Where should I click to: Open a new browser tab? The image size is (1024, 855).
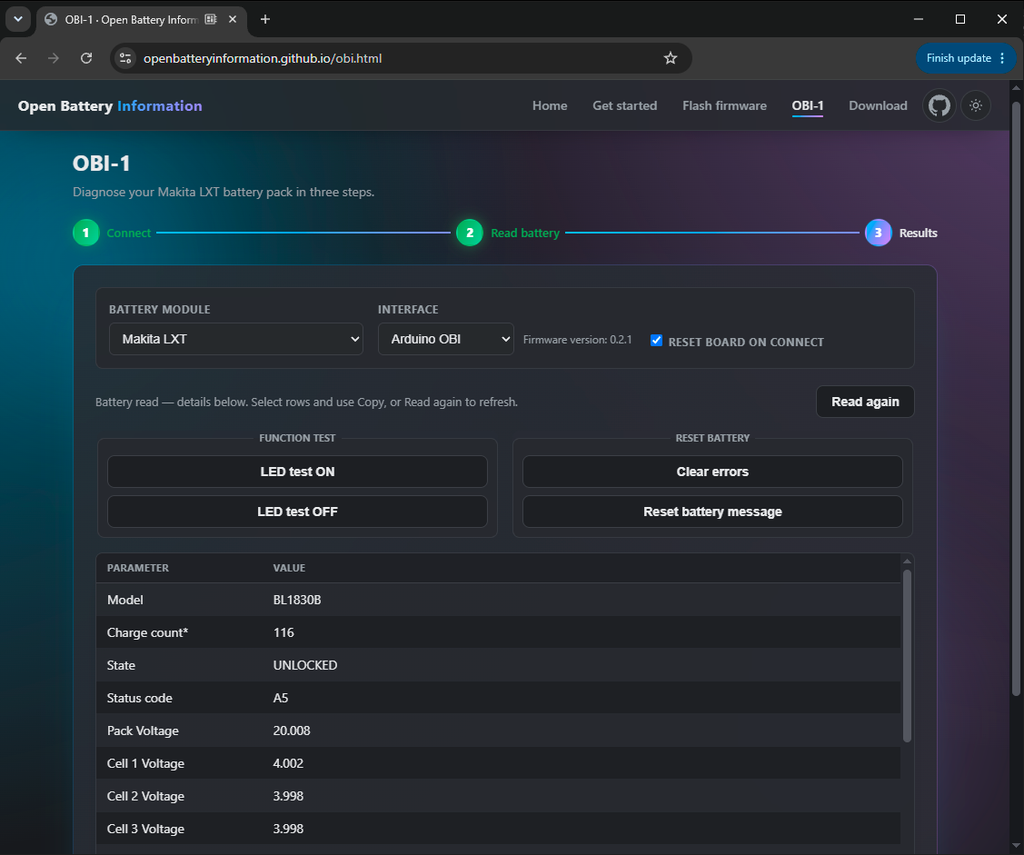265,20
